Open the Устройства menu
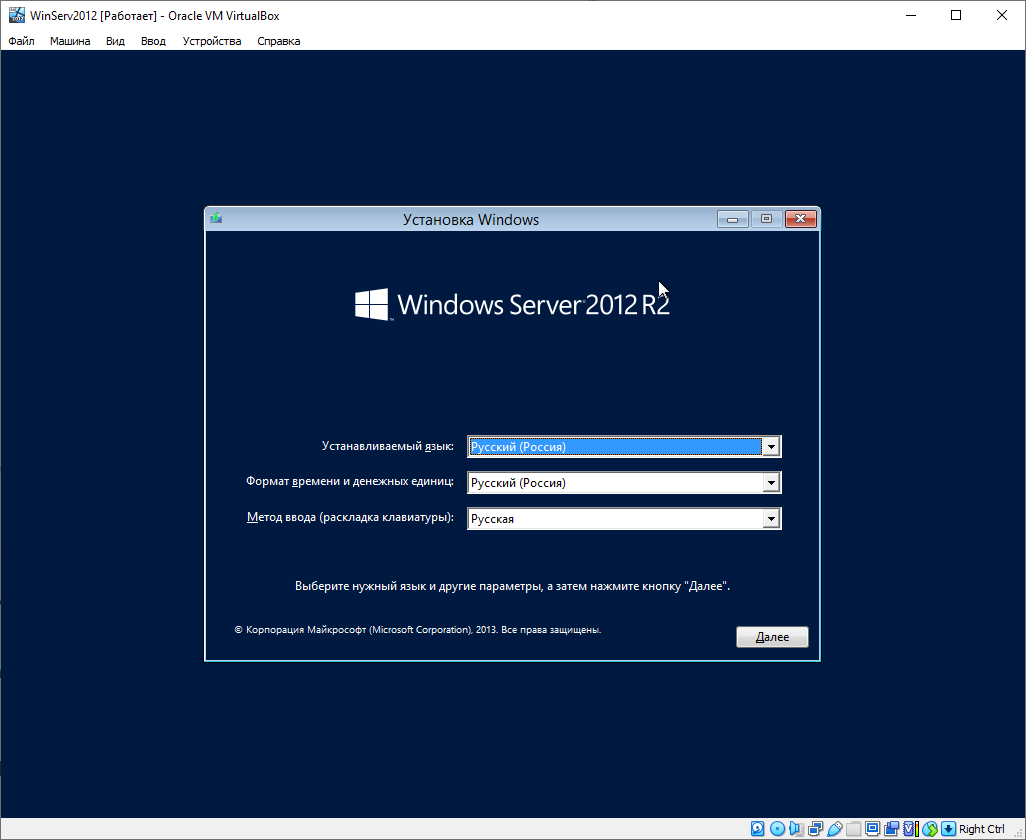Screen dimensions: 1026x840 (212, 41)
